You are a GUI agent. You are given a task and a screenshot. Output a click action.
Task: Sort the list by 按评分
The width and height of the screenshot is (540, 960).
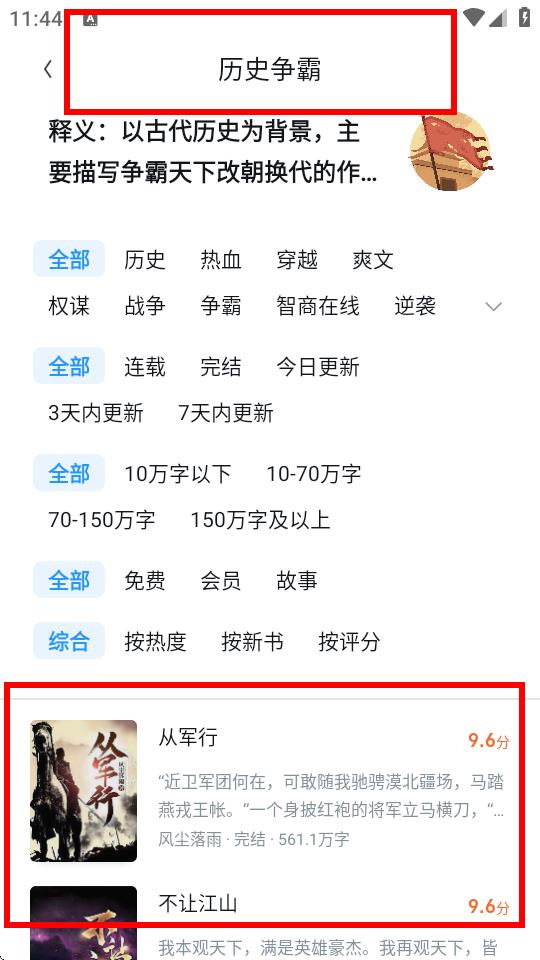click(350, 642)
